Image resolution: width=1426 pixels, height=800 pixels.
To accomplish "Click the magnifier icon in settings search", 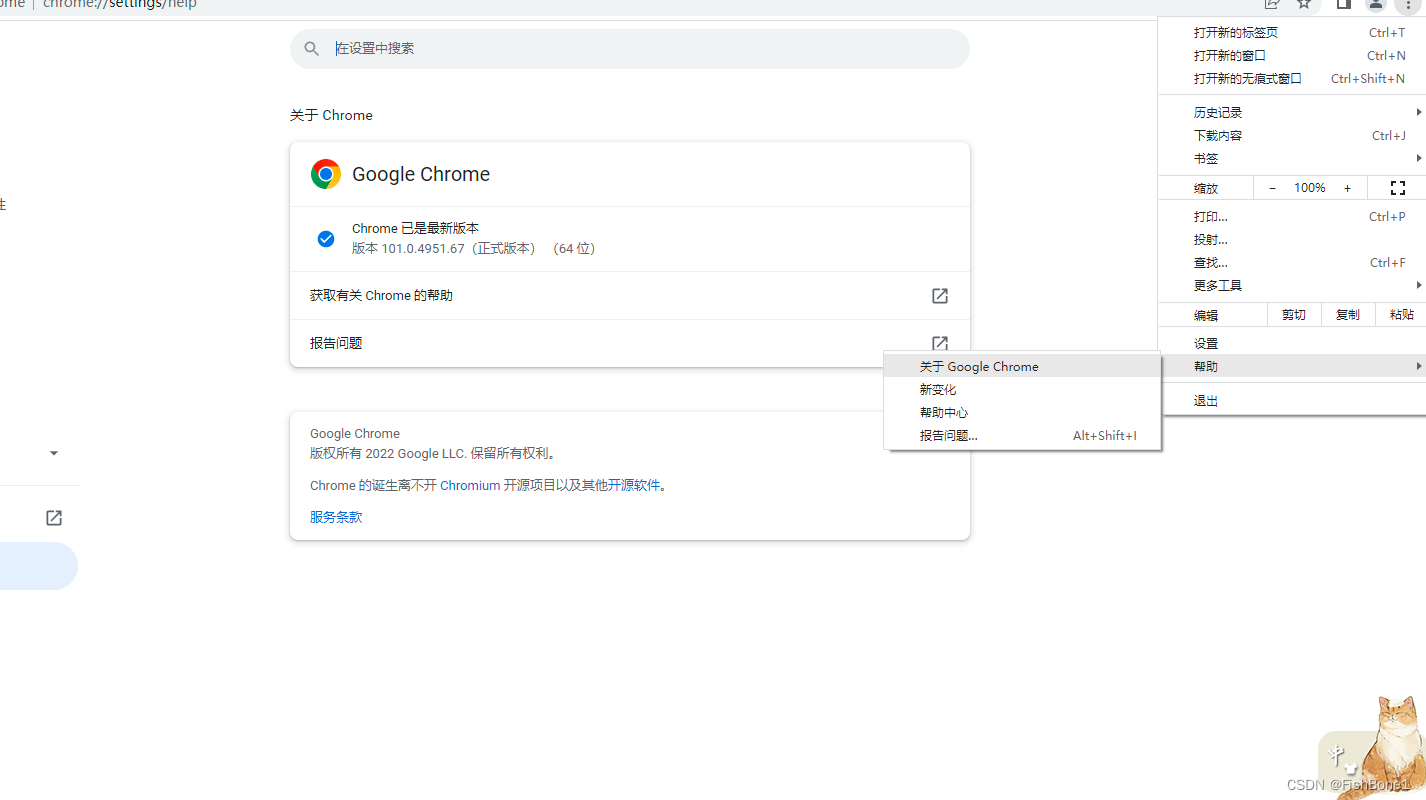I will coord(312,48).
